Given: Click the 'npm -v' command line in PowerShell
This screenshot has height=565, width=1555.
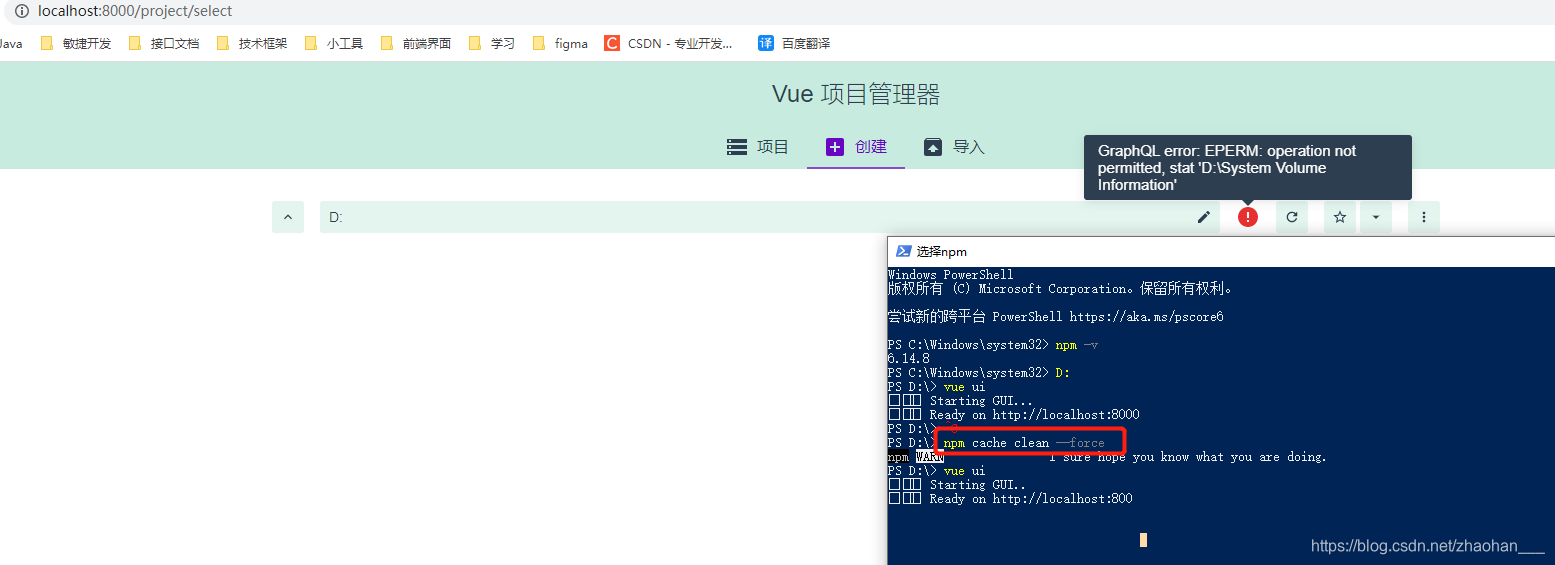Looking at the screenshot, I should click(992, 345).
